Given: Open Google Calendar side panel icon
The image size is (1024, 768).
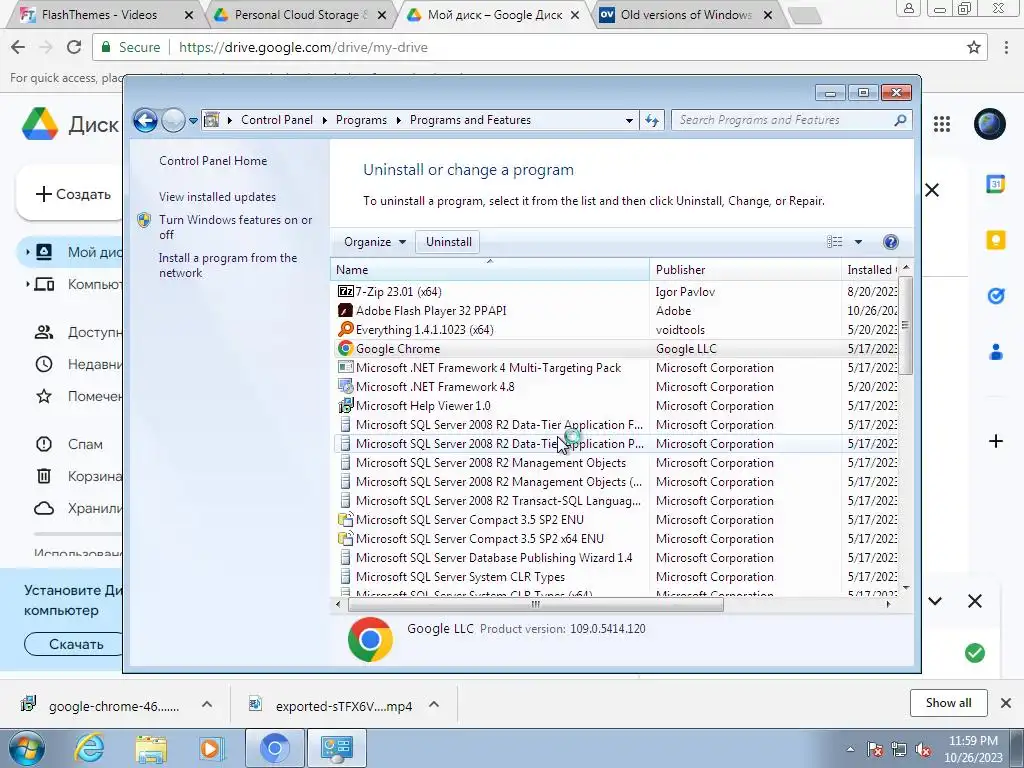Looking at the screenshot, I should 995,184.
